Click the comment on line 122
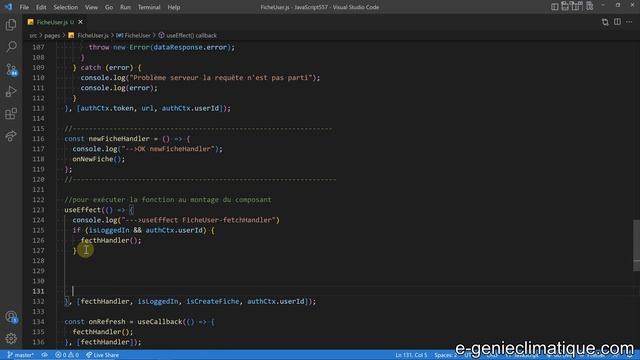This screenshot has height=360, width=640. [x=168, y=200]
